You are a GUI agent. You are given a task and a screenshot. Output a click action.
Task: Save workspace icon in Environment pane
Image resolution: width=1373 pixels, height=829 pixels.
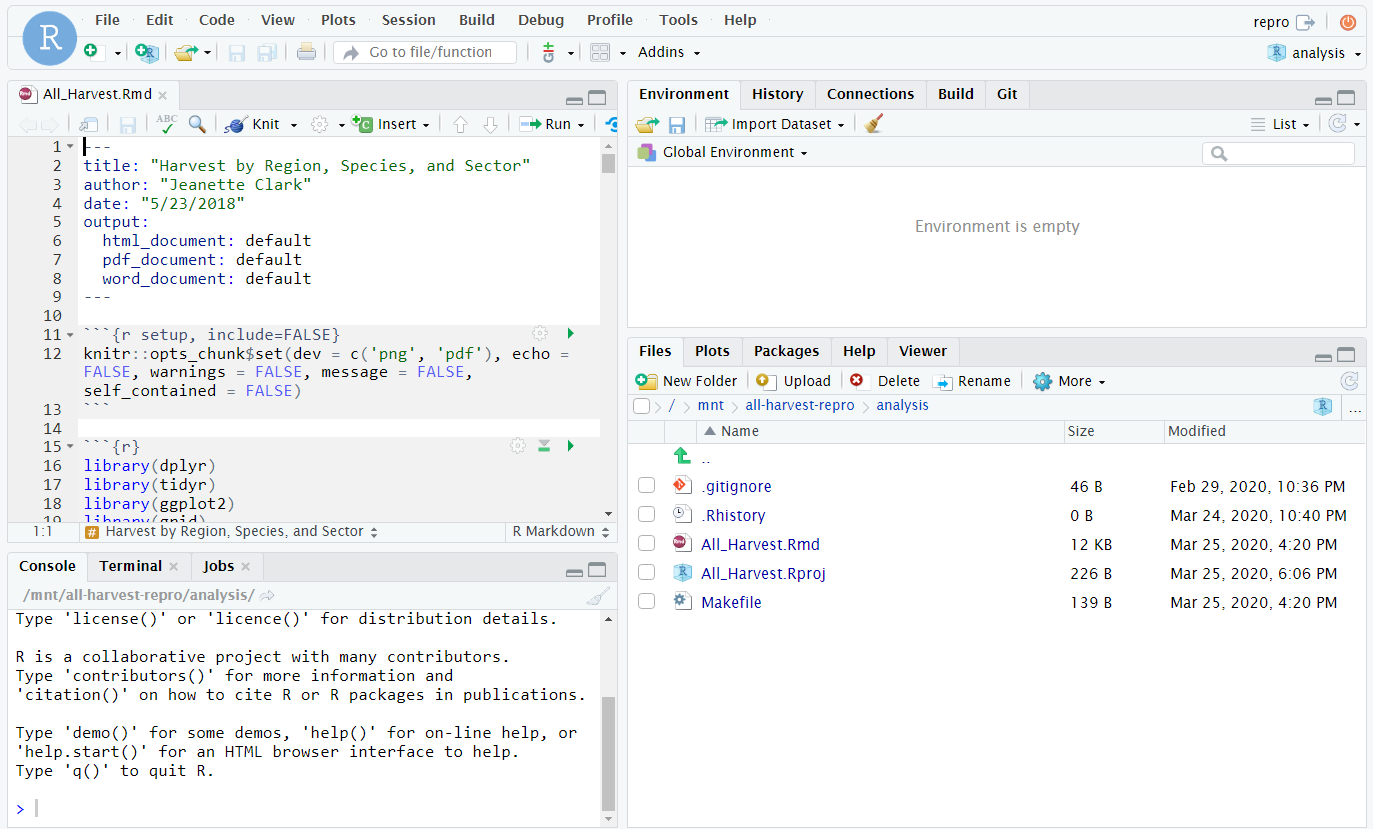click(677, 124)
